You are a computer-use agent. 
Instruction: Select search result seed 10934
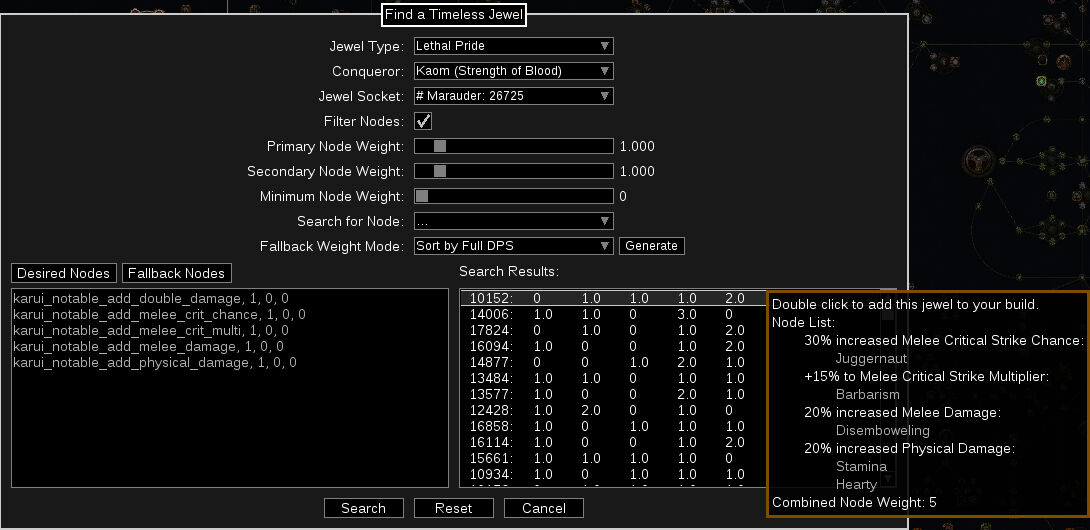614,474
